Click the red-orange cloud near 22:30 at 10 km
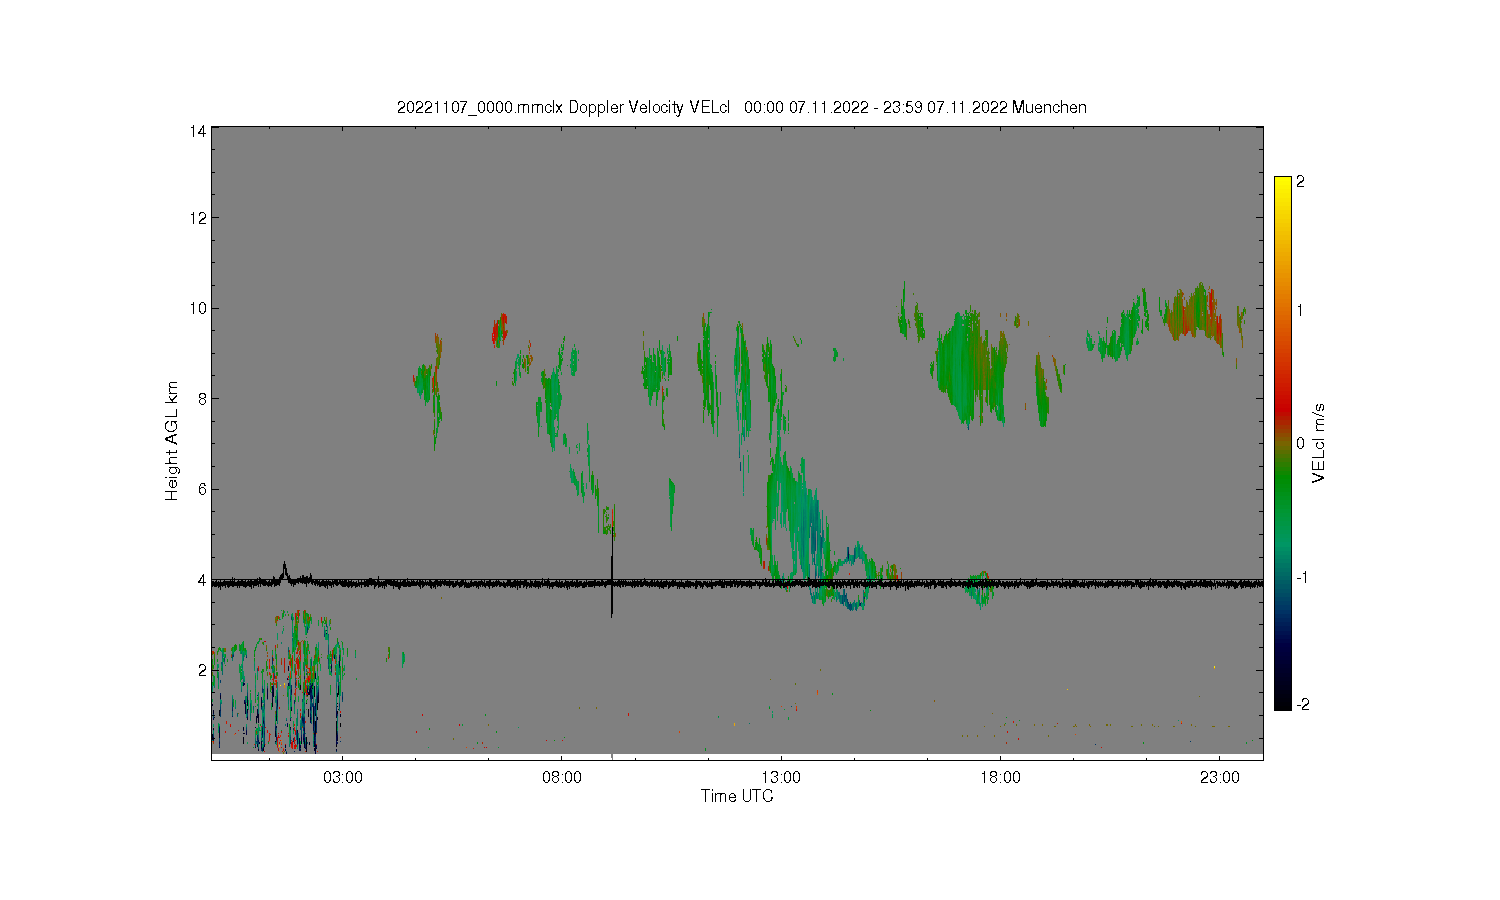 (1192, 314)
